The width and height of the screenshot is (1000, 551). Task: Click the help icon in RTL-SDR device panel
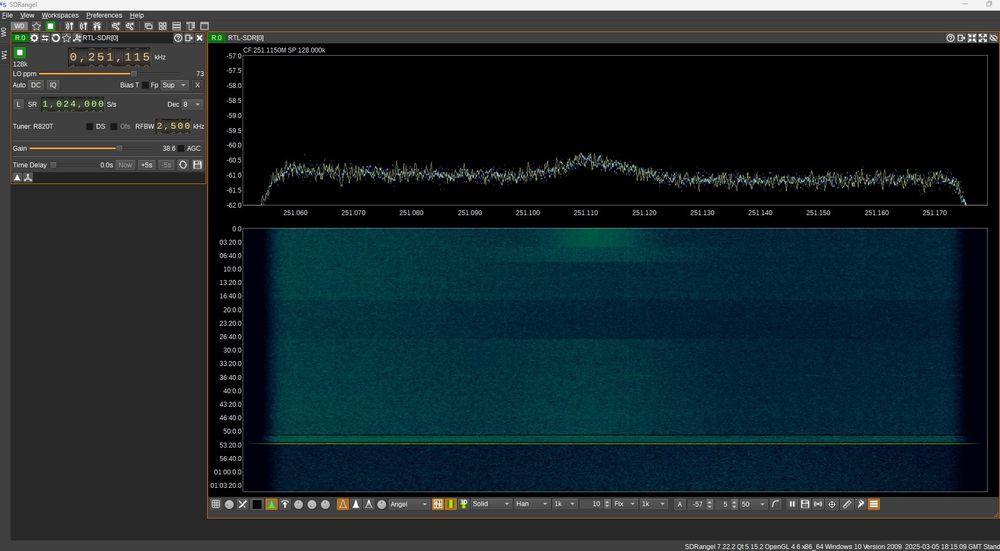(178, 38)
